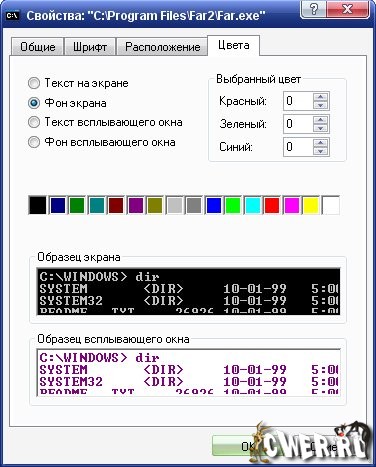Increase the Красный value with the up arrow
Viewport: 376px width, 467px height.
tap(321, 97)
